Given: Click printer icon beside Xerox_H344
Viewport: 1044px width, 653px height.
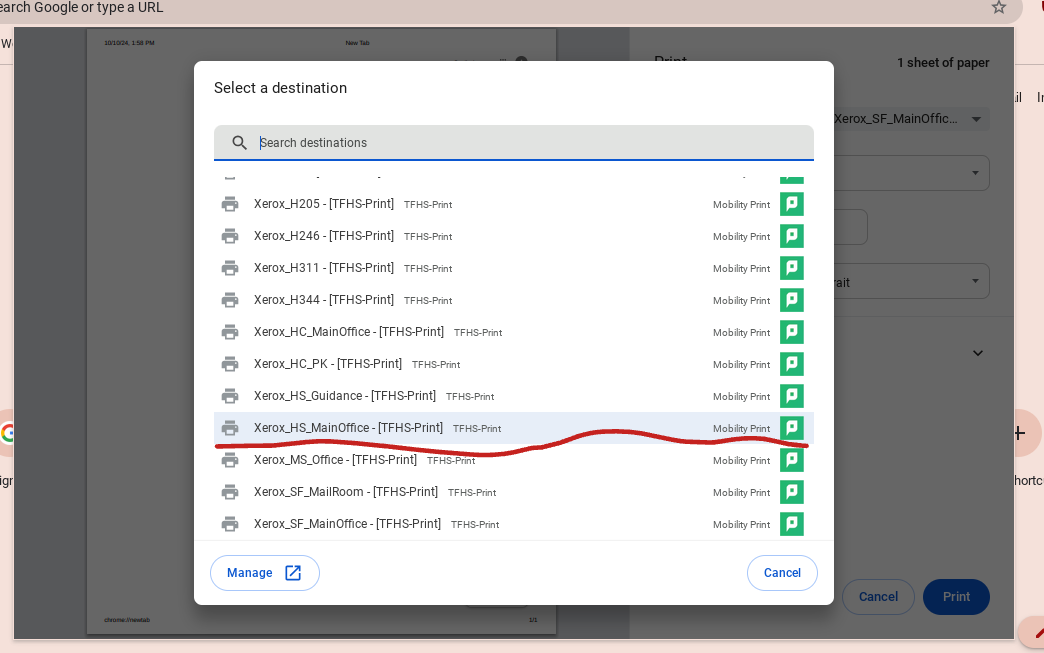Looking at the screenshot, I should click(230, 300).
